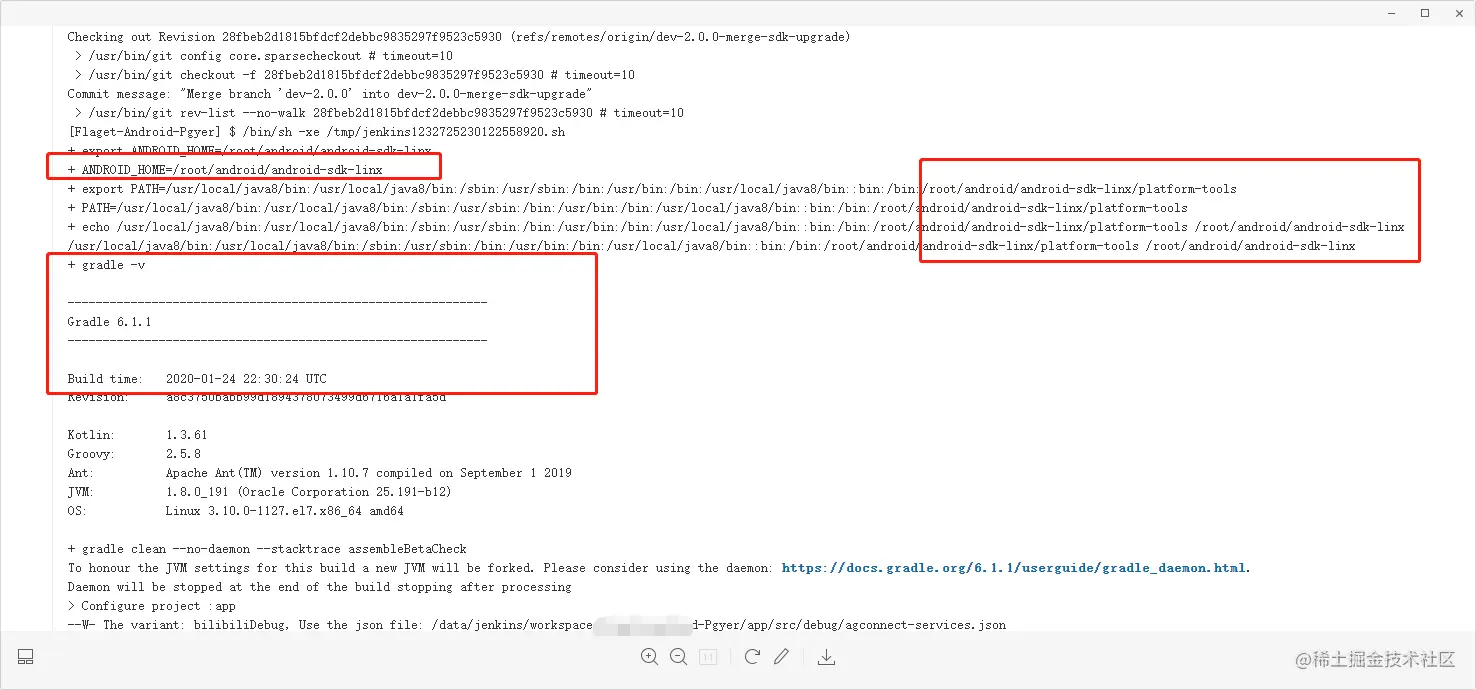Viewport: 1476px width, 690px height.
Task: Click the 'OS: Linux 3.10.0-1127' line
Action: [235, 511]
